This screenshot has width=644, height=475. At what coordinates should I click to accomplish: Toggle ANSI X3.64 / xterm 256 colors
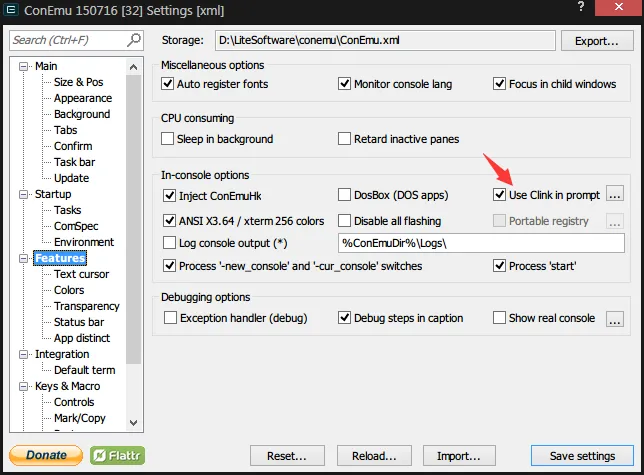click(x=169, y=221)
